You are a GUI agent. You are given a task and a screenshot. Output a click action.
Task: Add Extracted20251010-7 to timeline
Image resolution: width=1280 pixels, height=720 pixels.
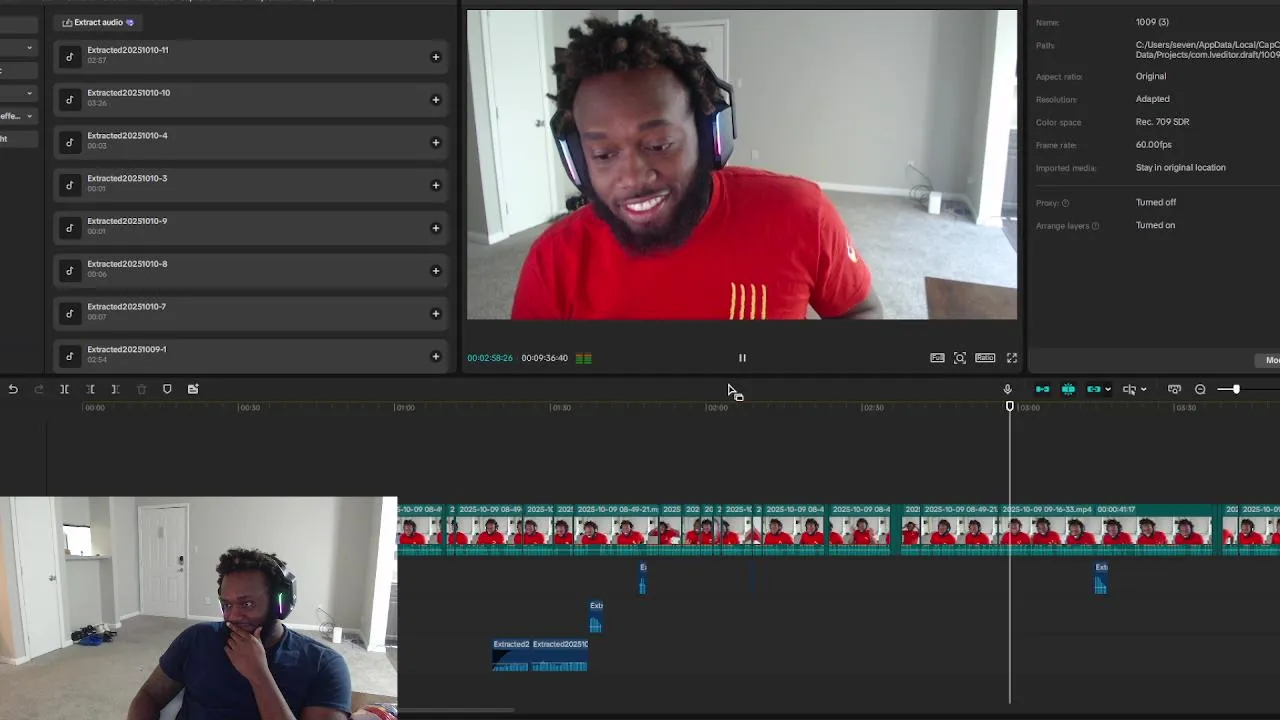pyautogui.click(x=435, y=314)
